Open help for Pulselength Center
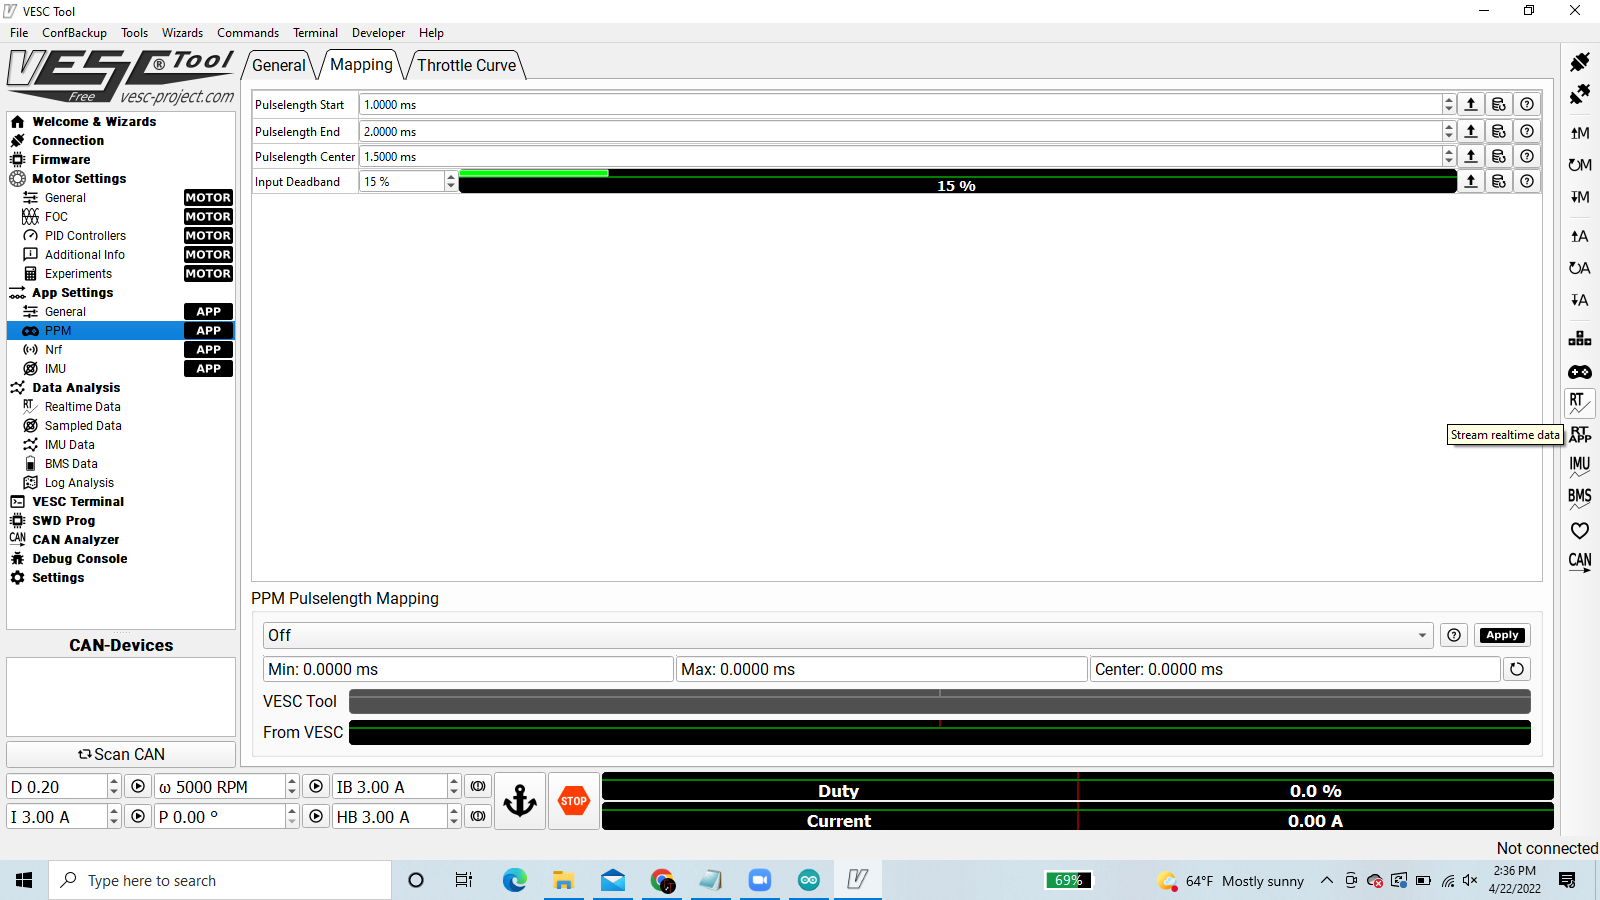 click(1527, 156)
